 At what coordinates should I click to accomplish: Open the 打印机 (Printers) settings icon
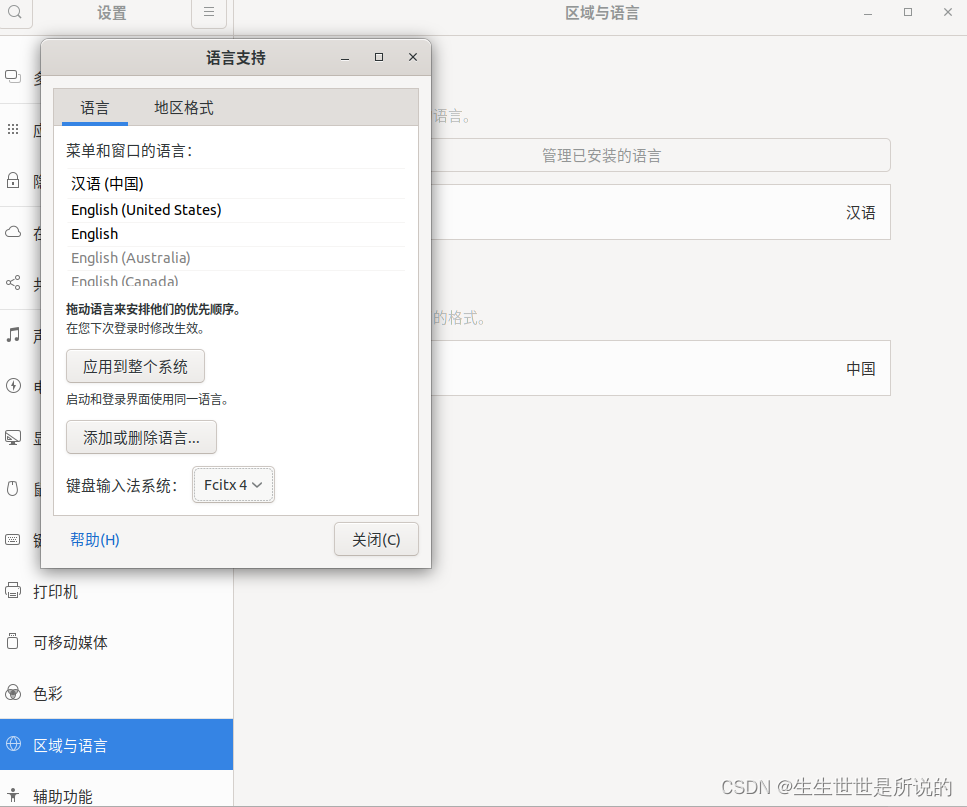(13, 591)
